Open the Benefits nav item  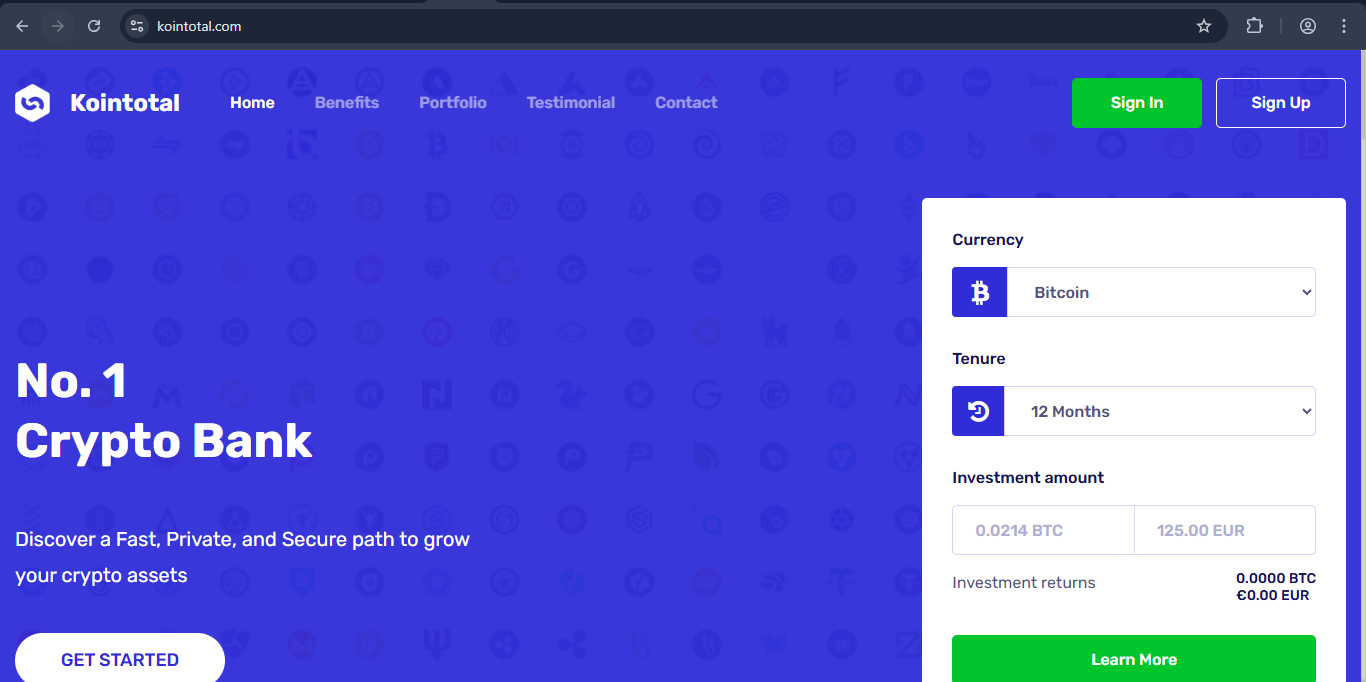click(347, 102)
